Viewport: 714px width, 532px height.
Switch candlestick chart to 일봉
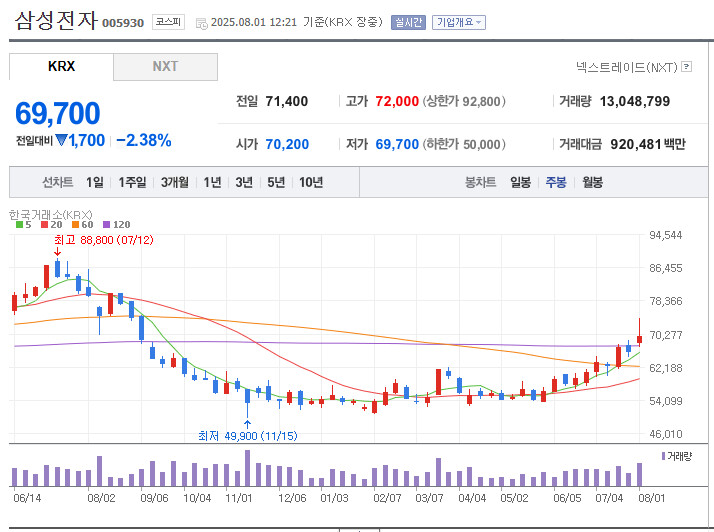click(x=520, y=182)
